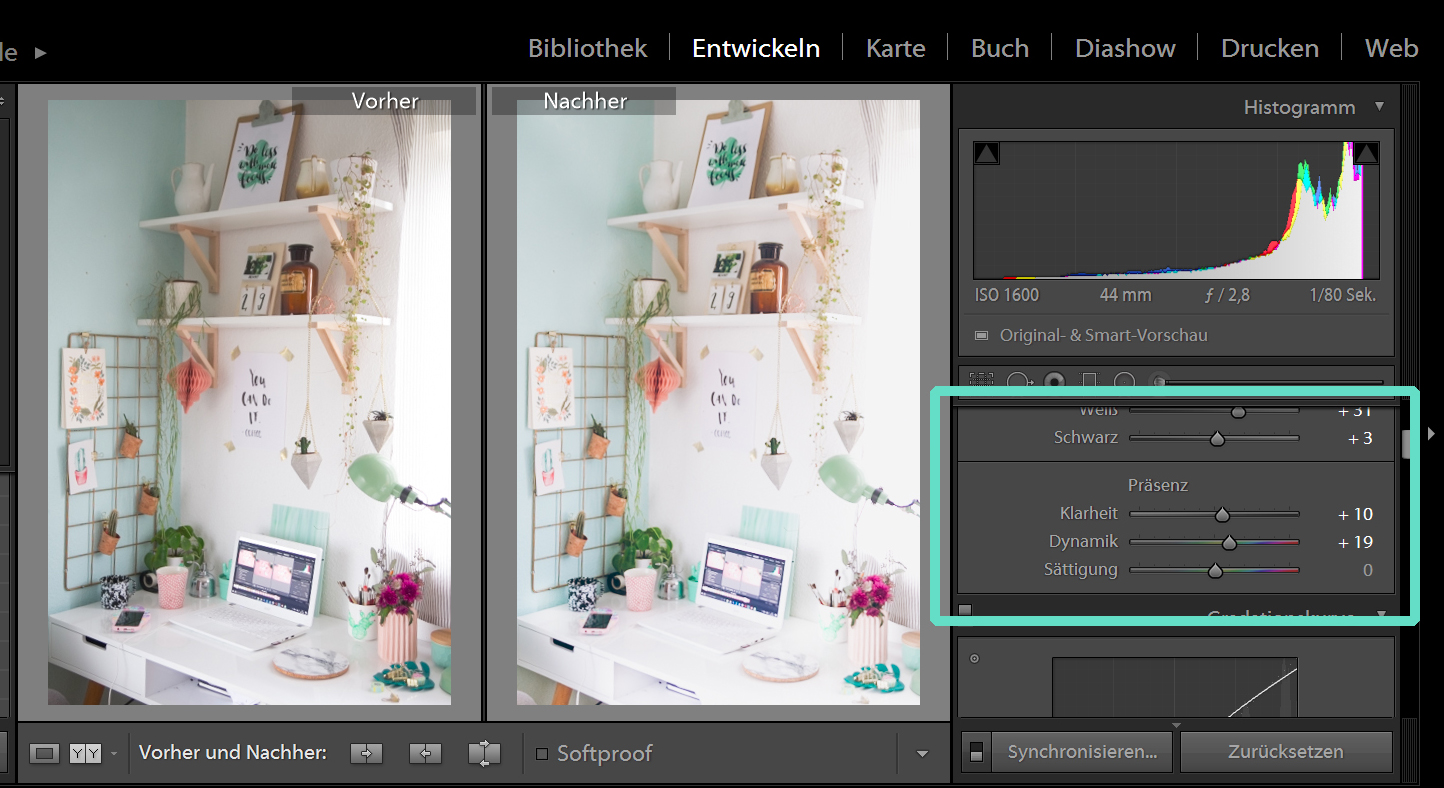Swap Vorher and Nachher settings
The height and width of the screenshot is (788, 1444).
pos(484,753)
